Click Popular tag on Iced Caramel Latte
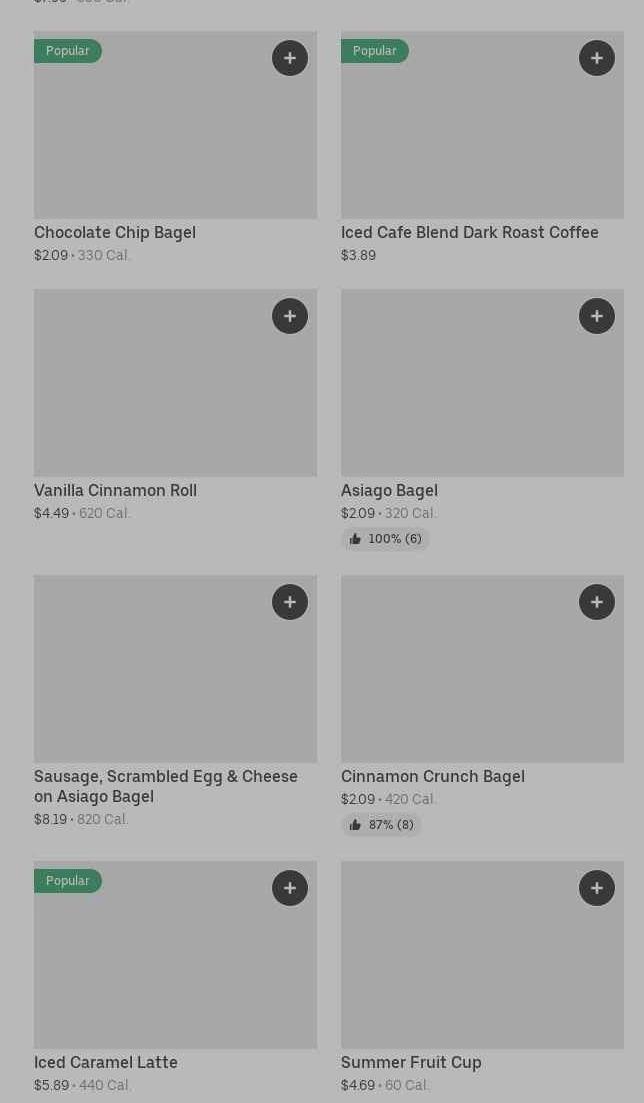 click(x=68, y=881)
